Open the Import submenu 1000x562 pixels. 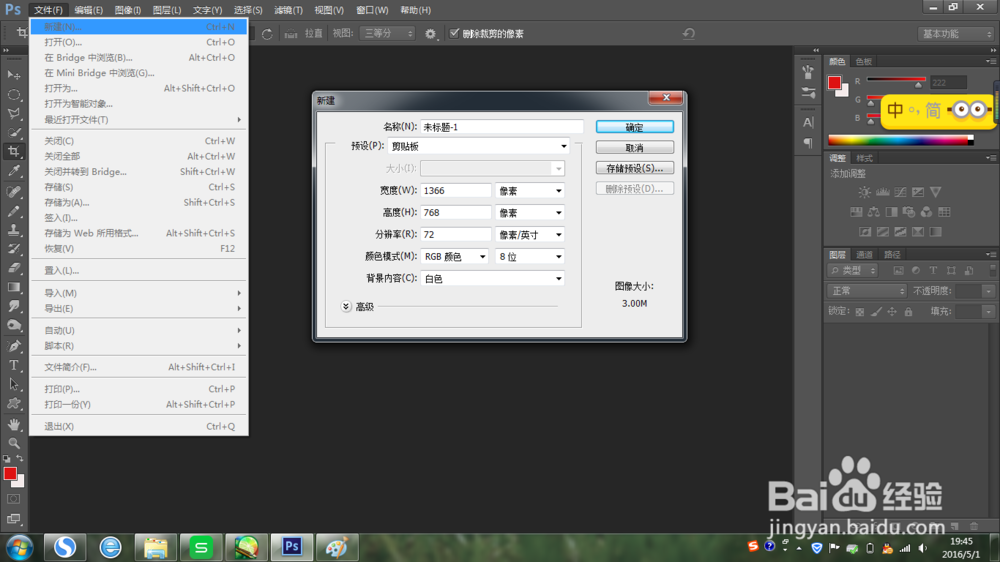pos(139,293)
